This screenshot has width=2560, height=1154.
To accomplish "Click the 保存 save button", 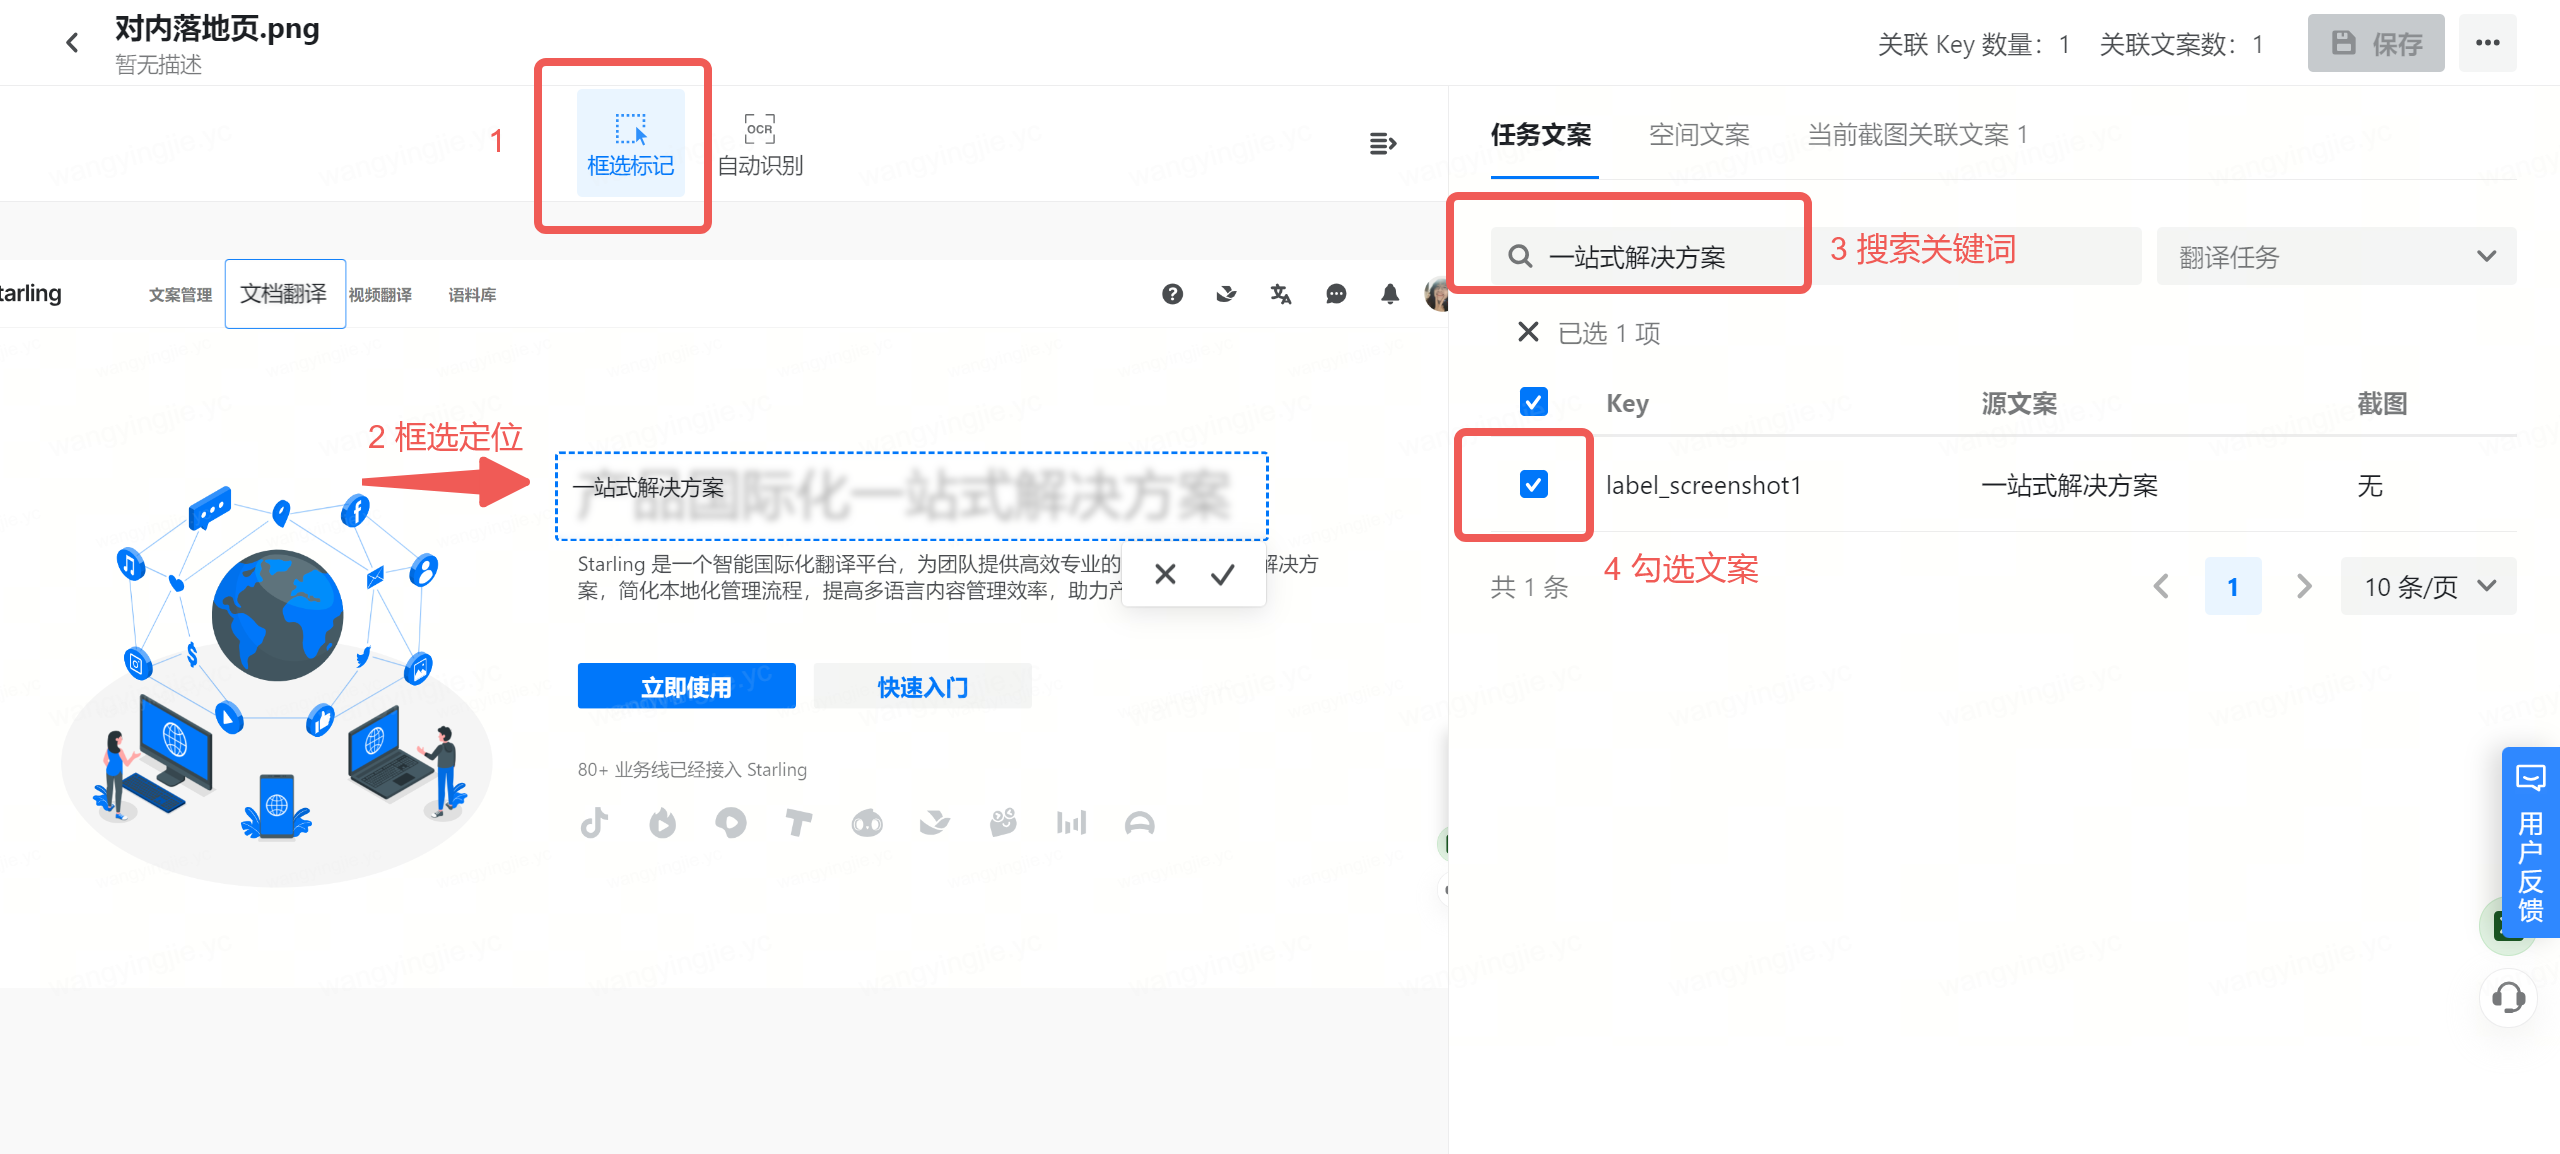I will 2375,43.
